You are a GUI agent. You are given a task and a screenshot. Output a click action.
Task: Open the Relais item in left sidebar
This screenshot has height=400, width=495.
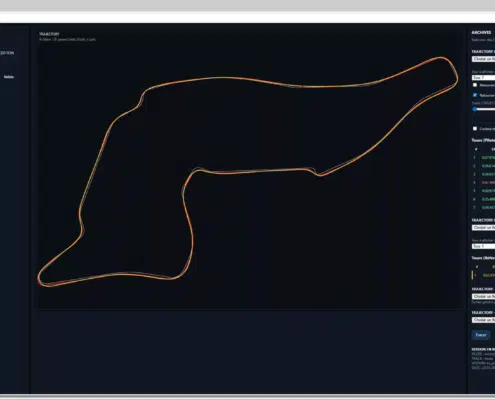[x=9, y=77]
